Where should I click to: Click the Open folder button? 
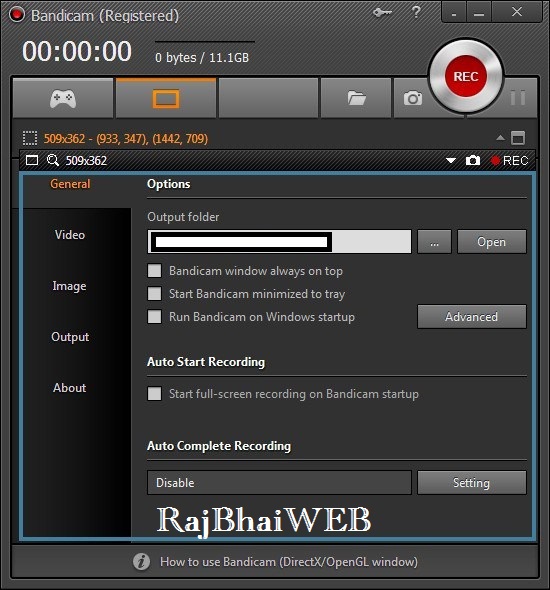point(492,242)
